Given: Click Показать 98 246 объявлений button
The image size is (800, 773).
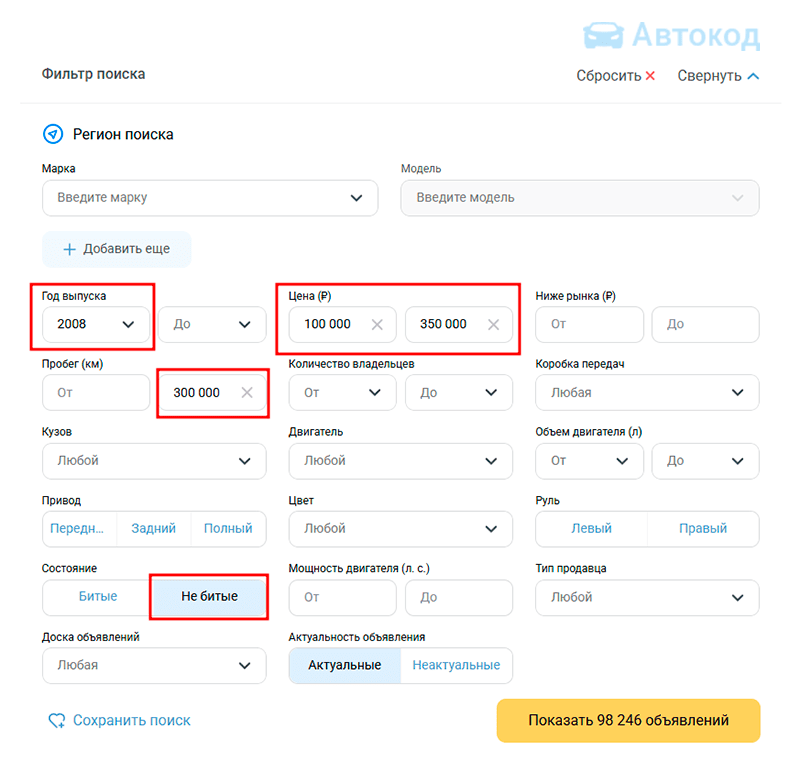Looking at the screenshot, I should pos(629,720).
